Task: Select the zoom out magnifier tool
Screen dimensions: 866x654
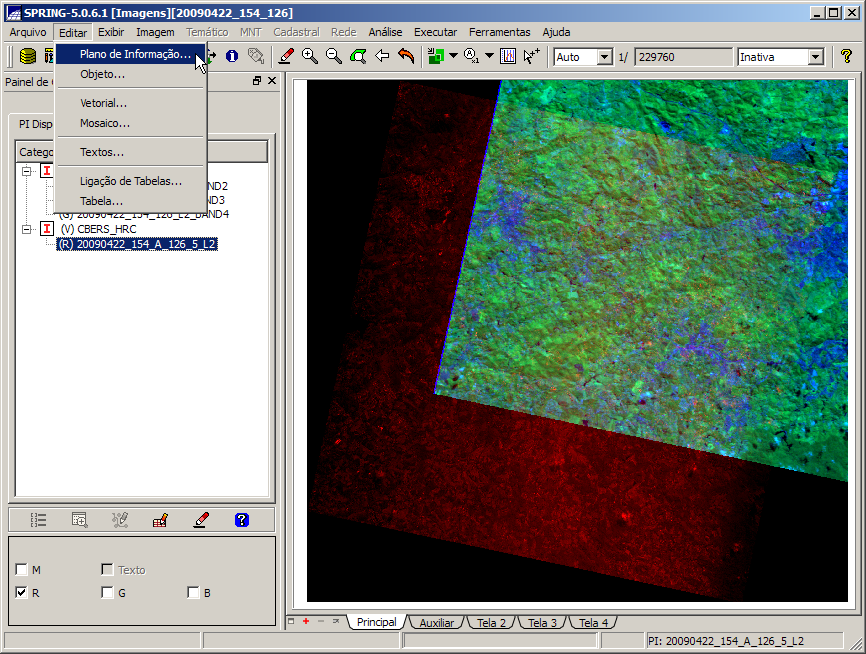Action: point(334,57)
